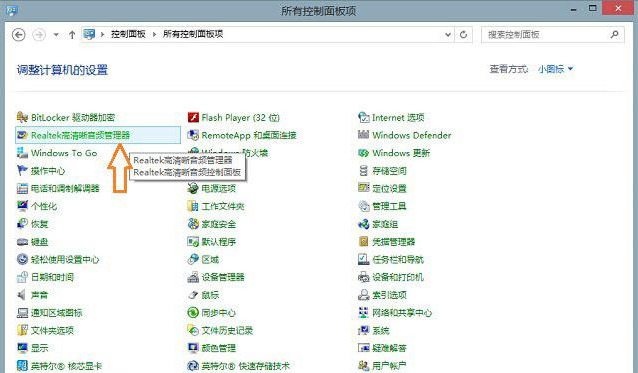The image size is (638, 373).
Task: Click the 通知区域图标 icon
Action: (x=22, y=312)
